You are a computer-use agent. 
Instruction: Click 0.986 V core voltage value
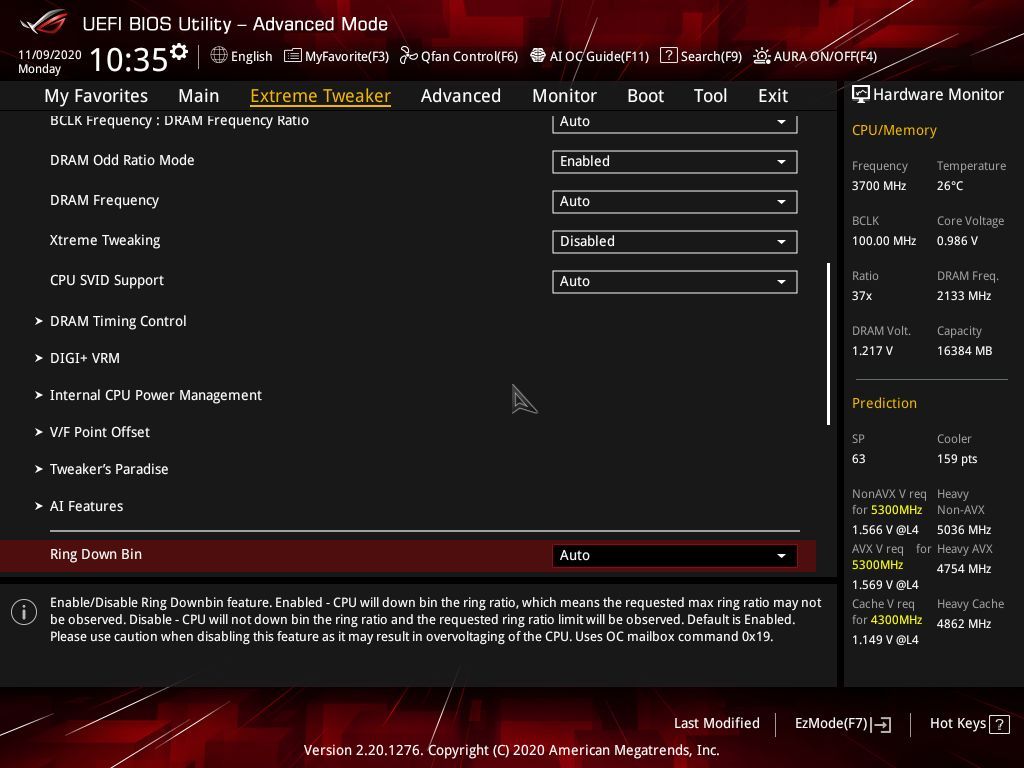pyautogui.click(x=957, y=241)
